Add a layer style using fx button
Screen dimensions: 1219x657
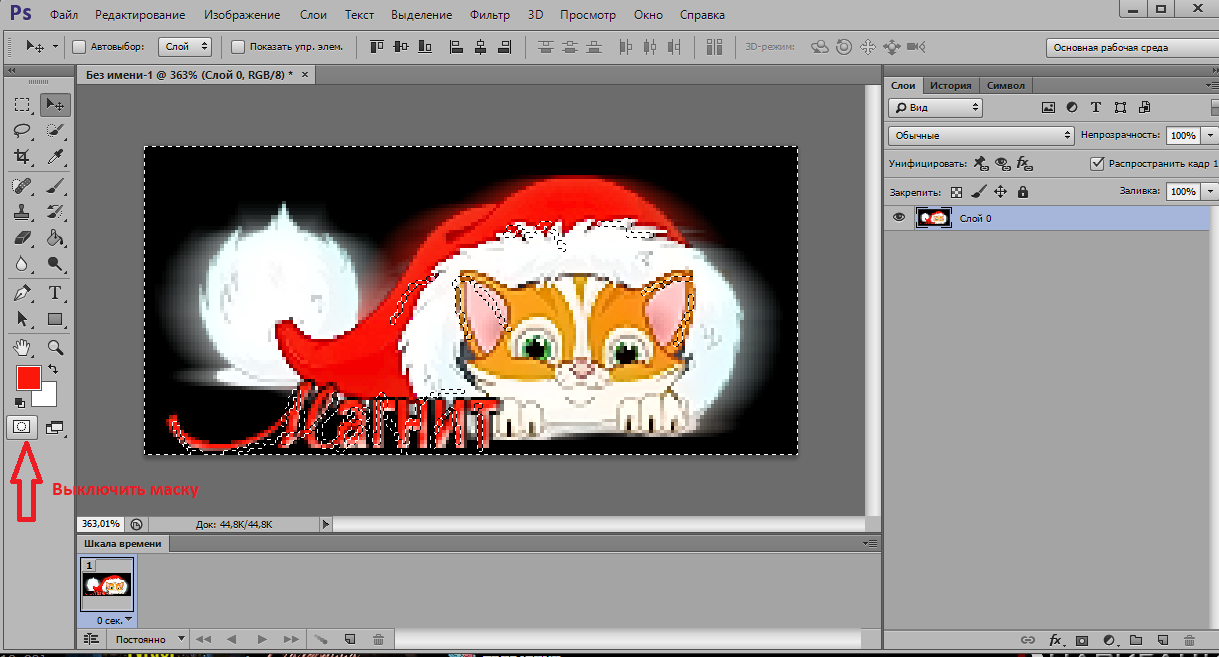coord(1055,640)
